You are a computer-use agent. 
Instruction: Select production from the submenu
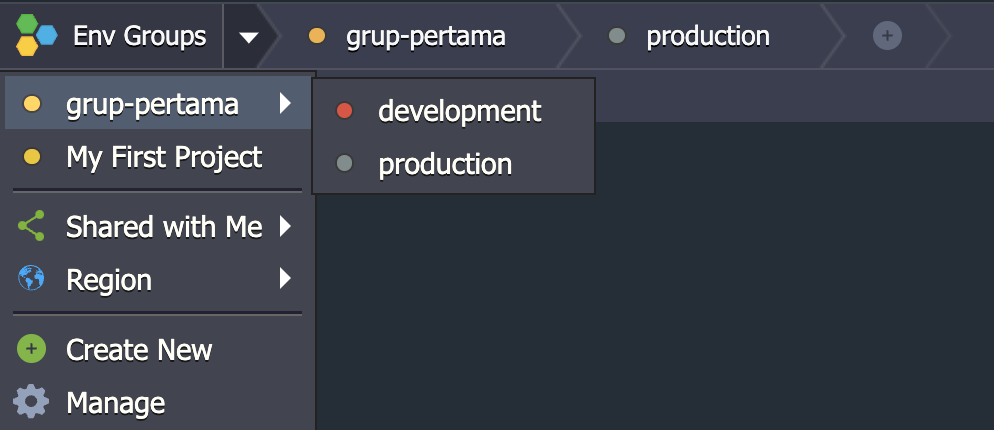453,164
